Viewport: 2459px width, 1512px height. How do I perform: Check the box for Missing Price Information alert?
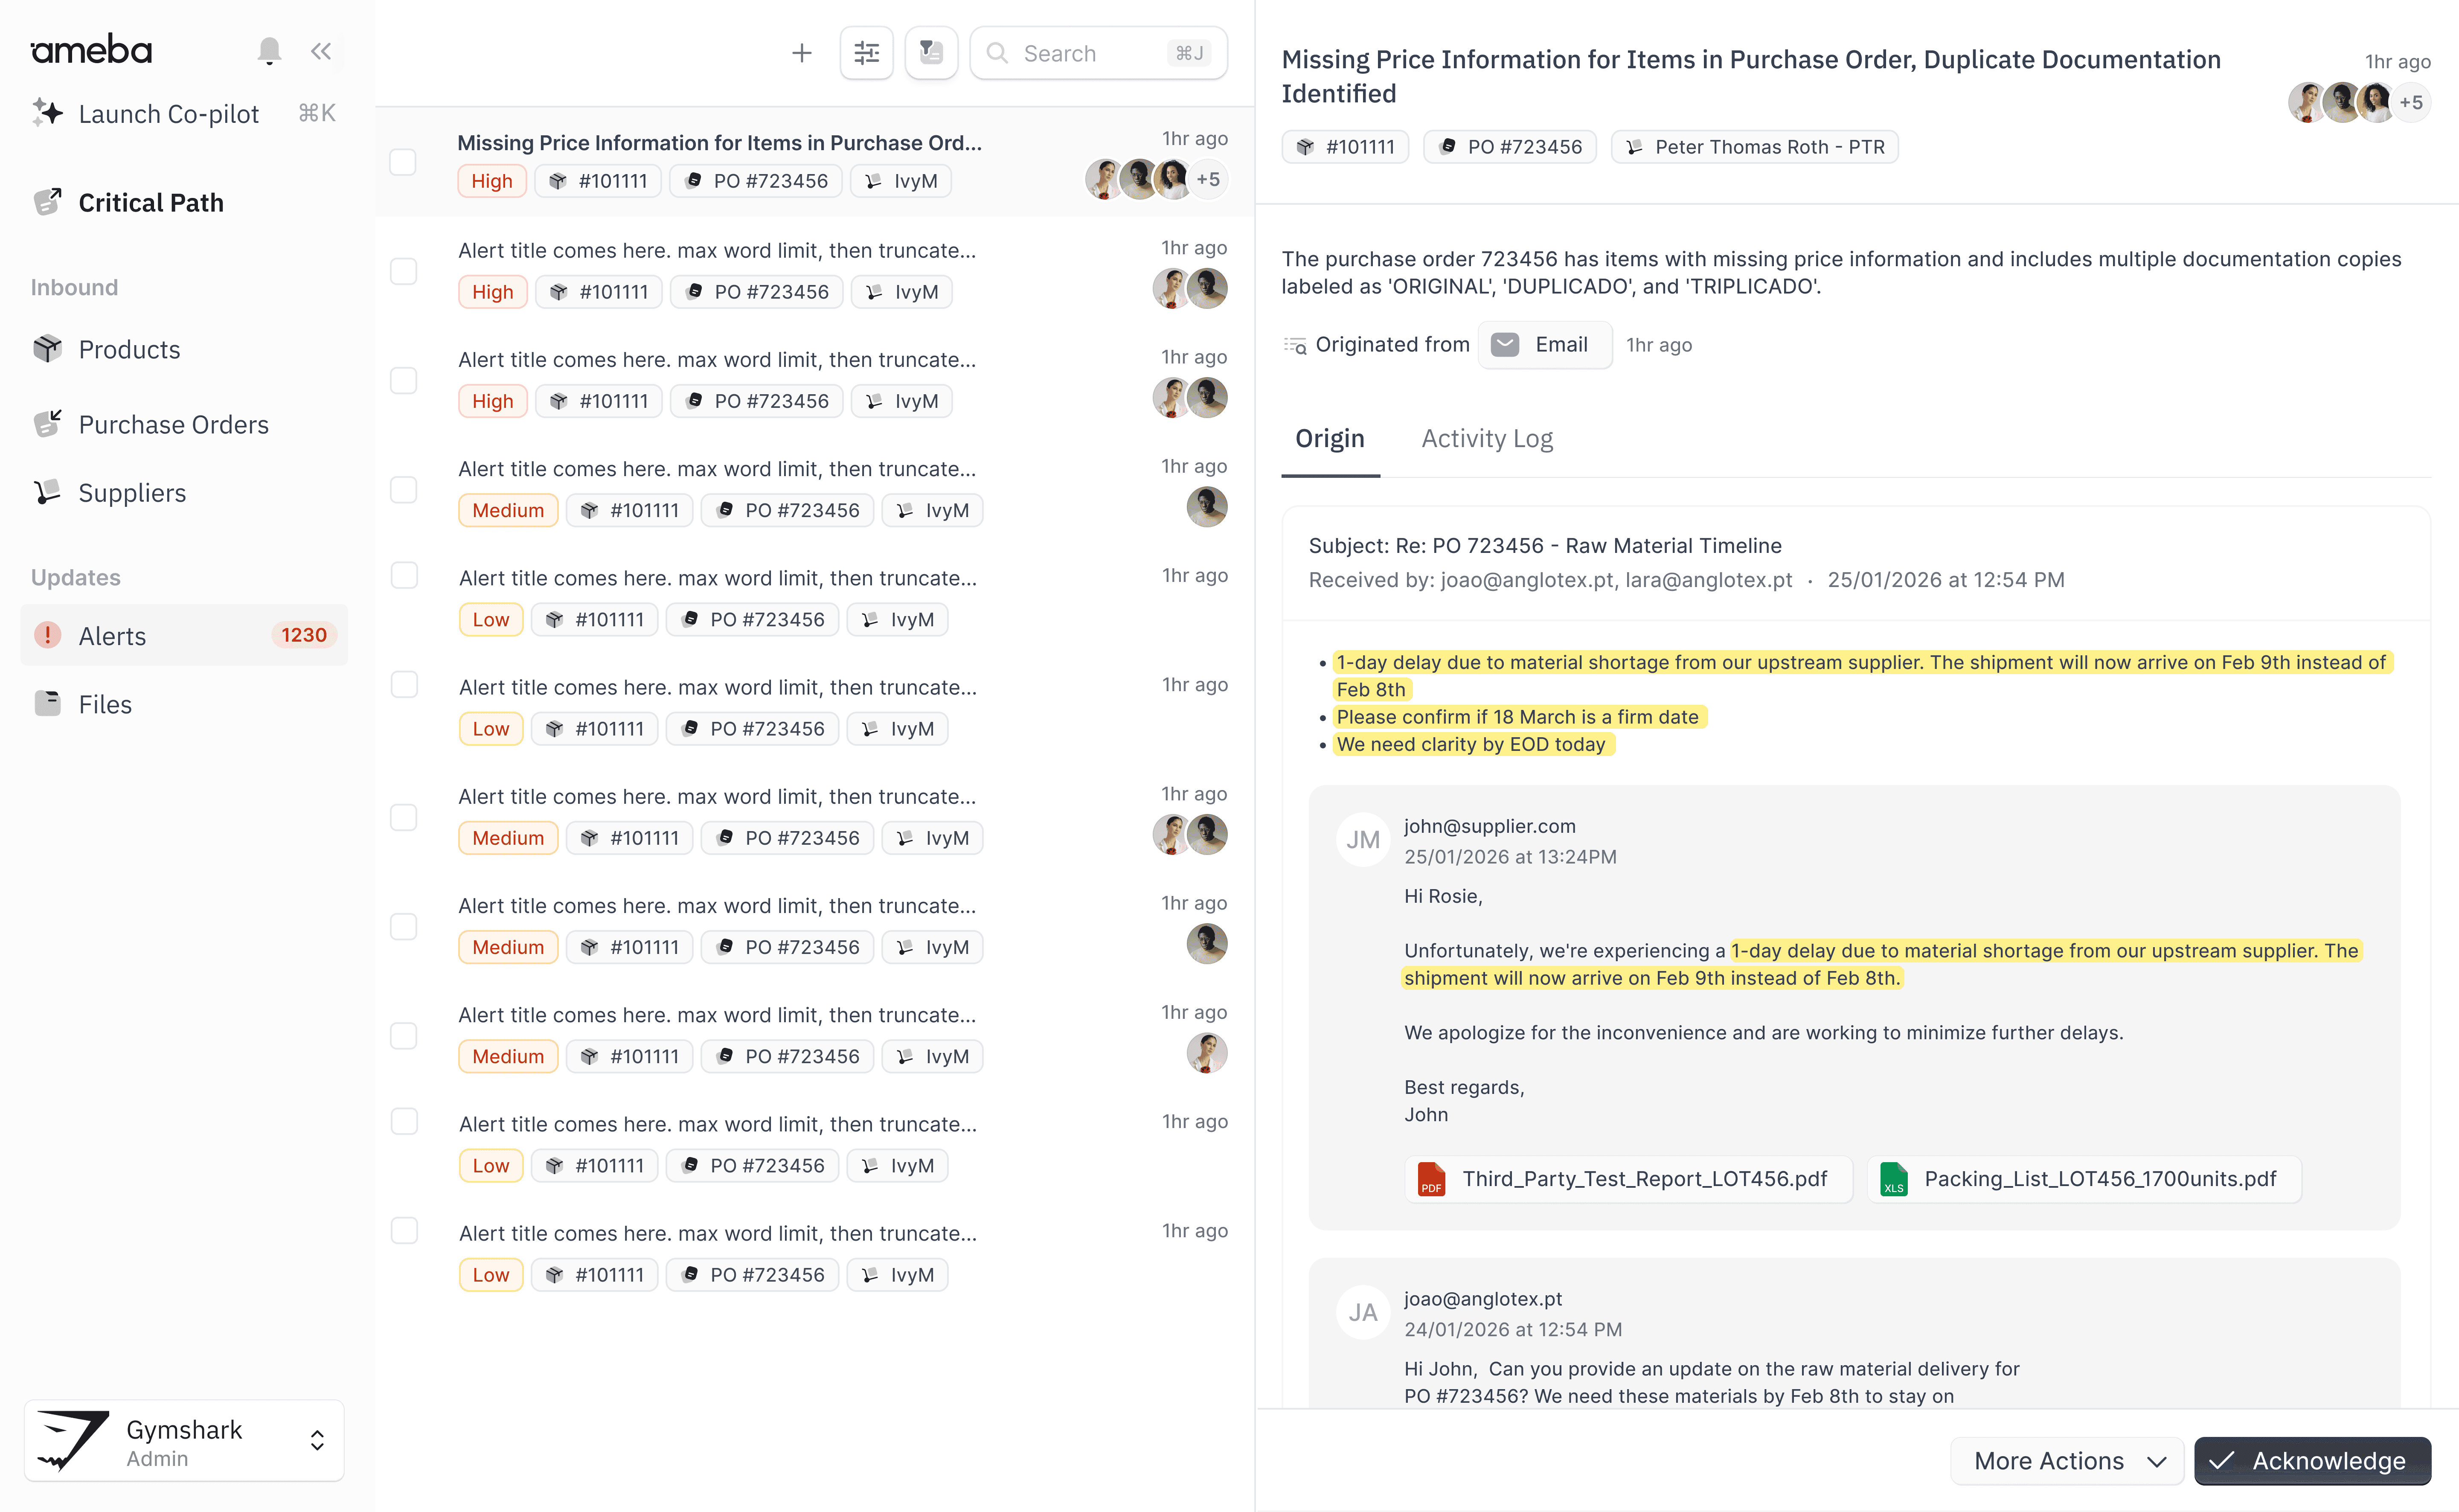click(403, 162)
